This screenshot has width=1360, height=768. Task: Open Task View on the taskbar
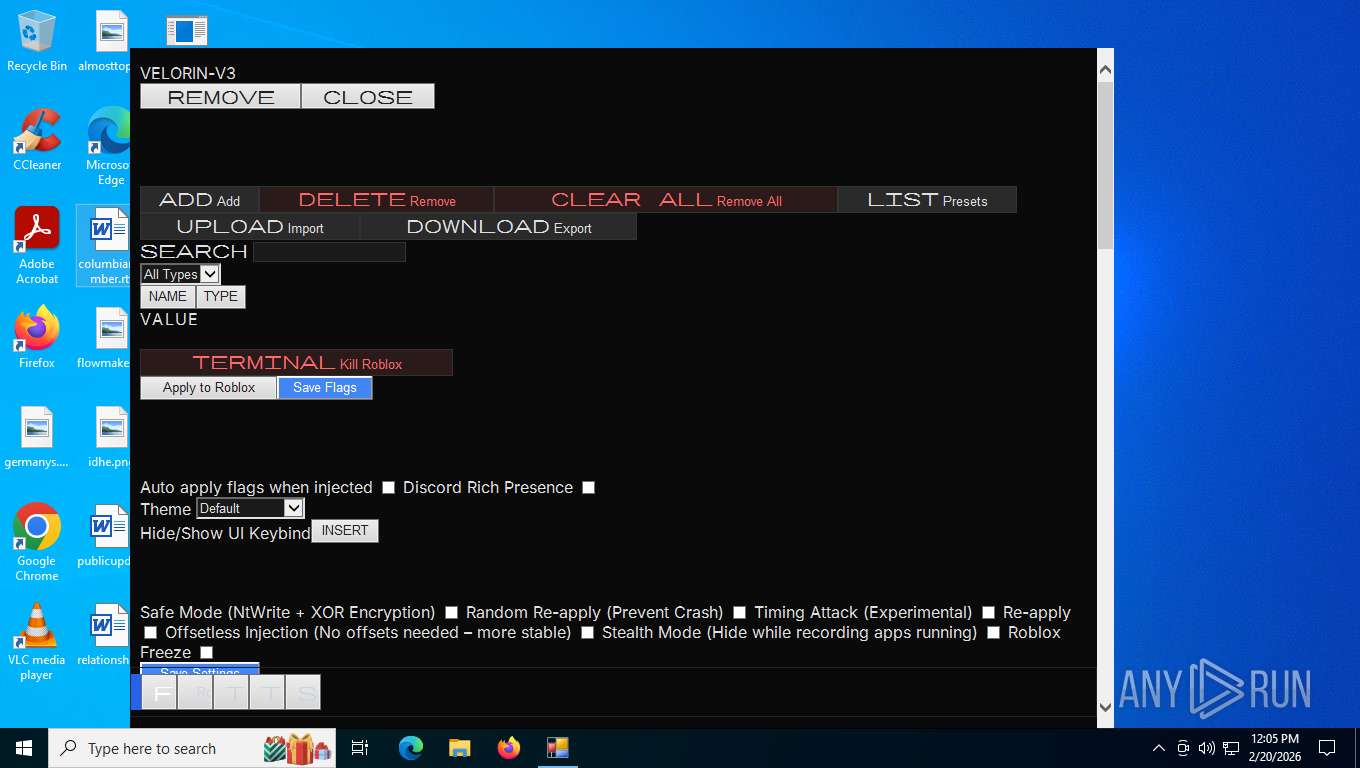point(360,748)
